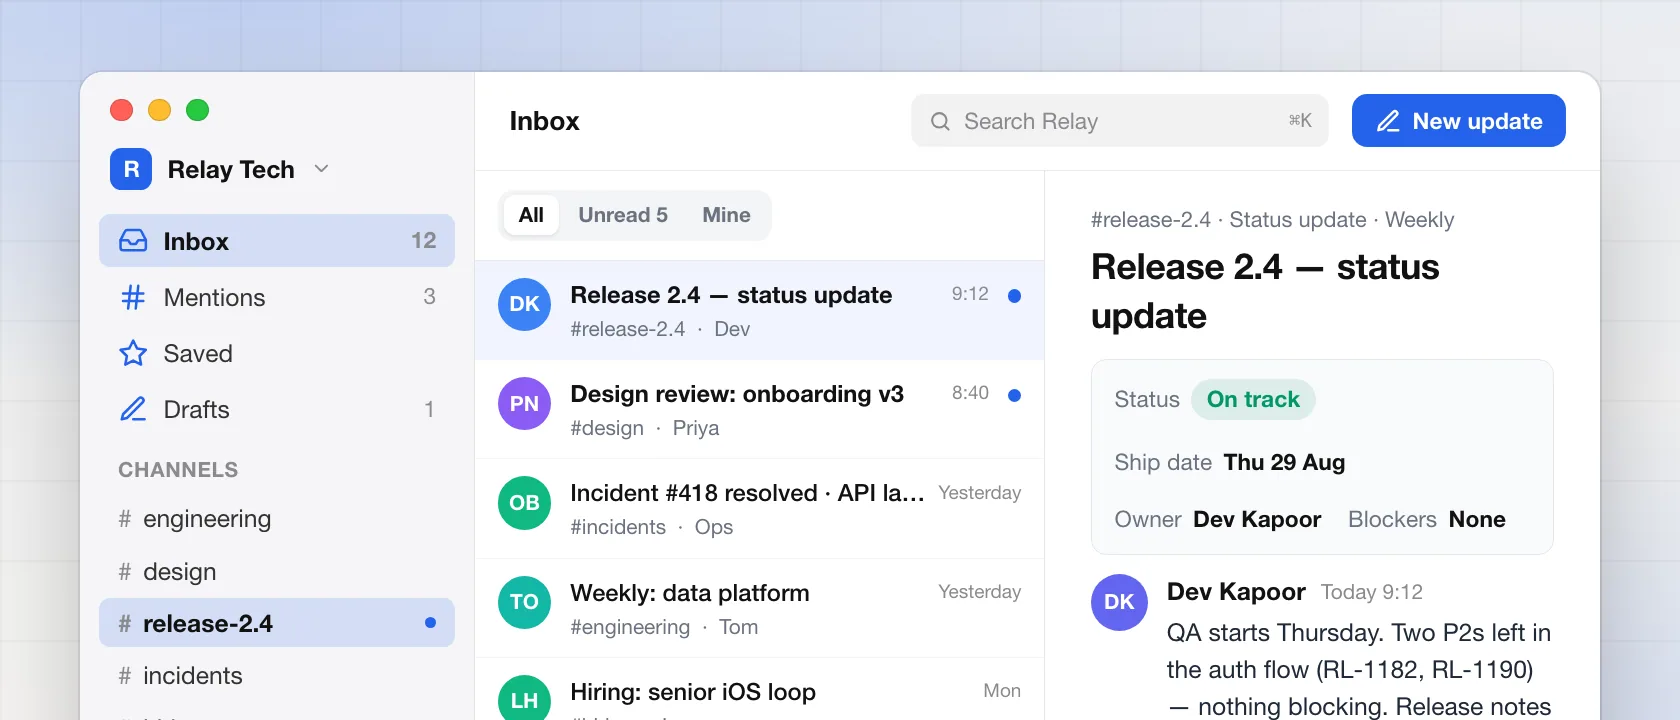This screenshot has height=720, width=1680.
Task: Click the LH avatar in the list
Action: (524, 698)
